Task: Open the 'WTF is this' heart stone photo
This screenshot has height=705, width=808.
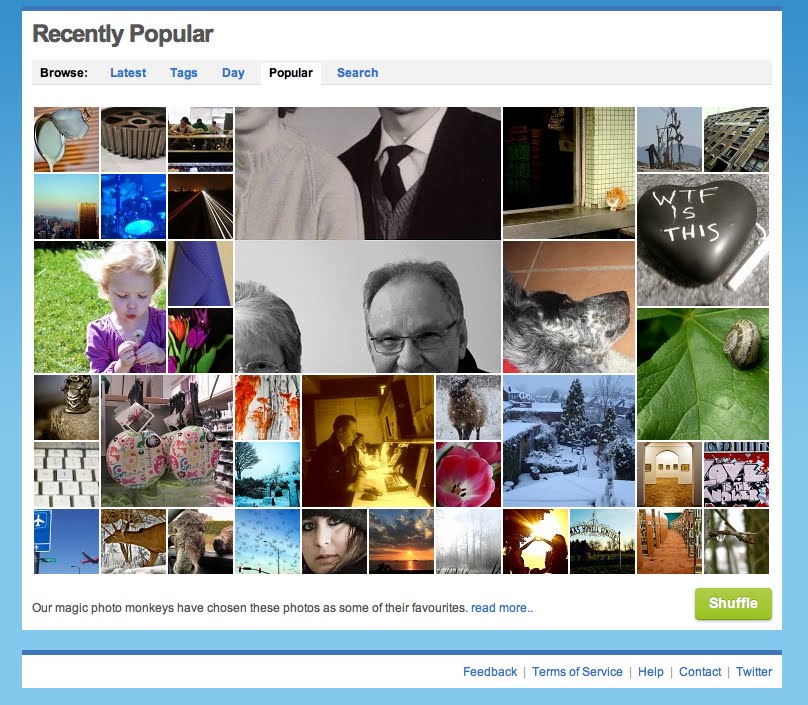Action: [x=703, y=240]
